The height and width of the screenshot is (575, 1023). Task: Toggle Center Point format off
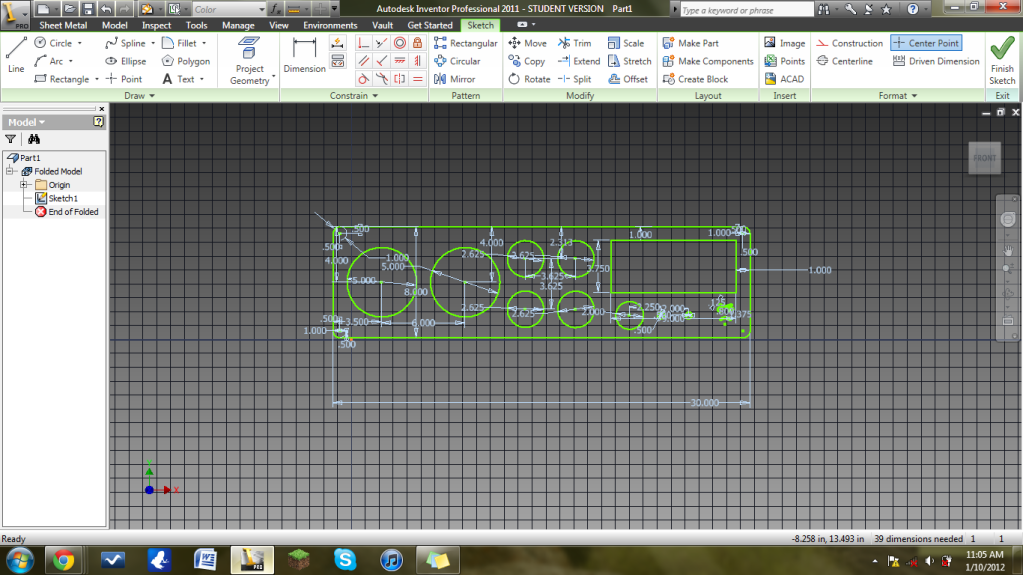[926, 43]
